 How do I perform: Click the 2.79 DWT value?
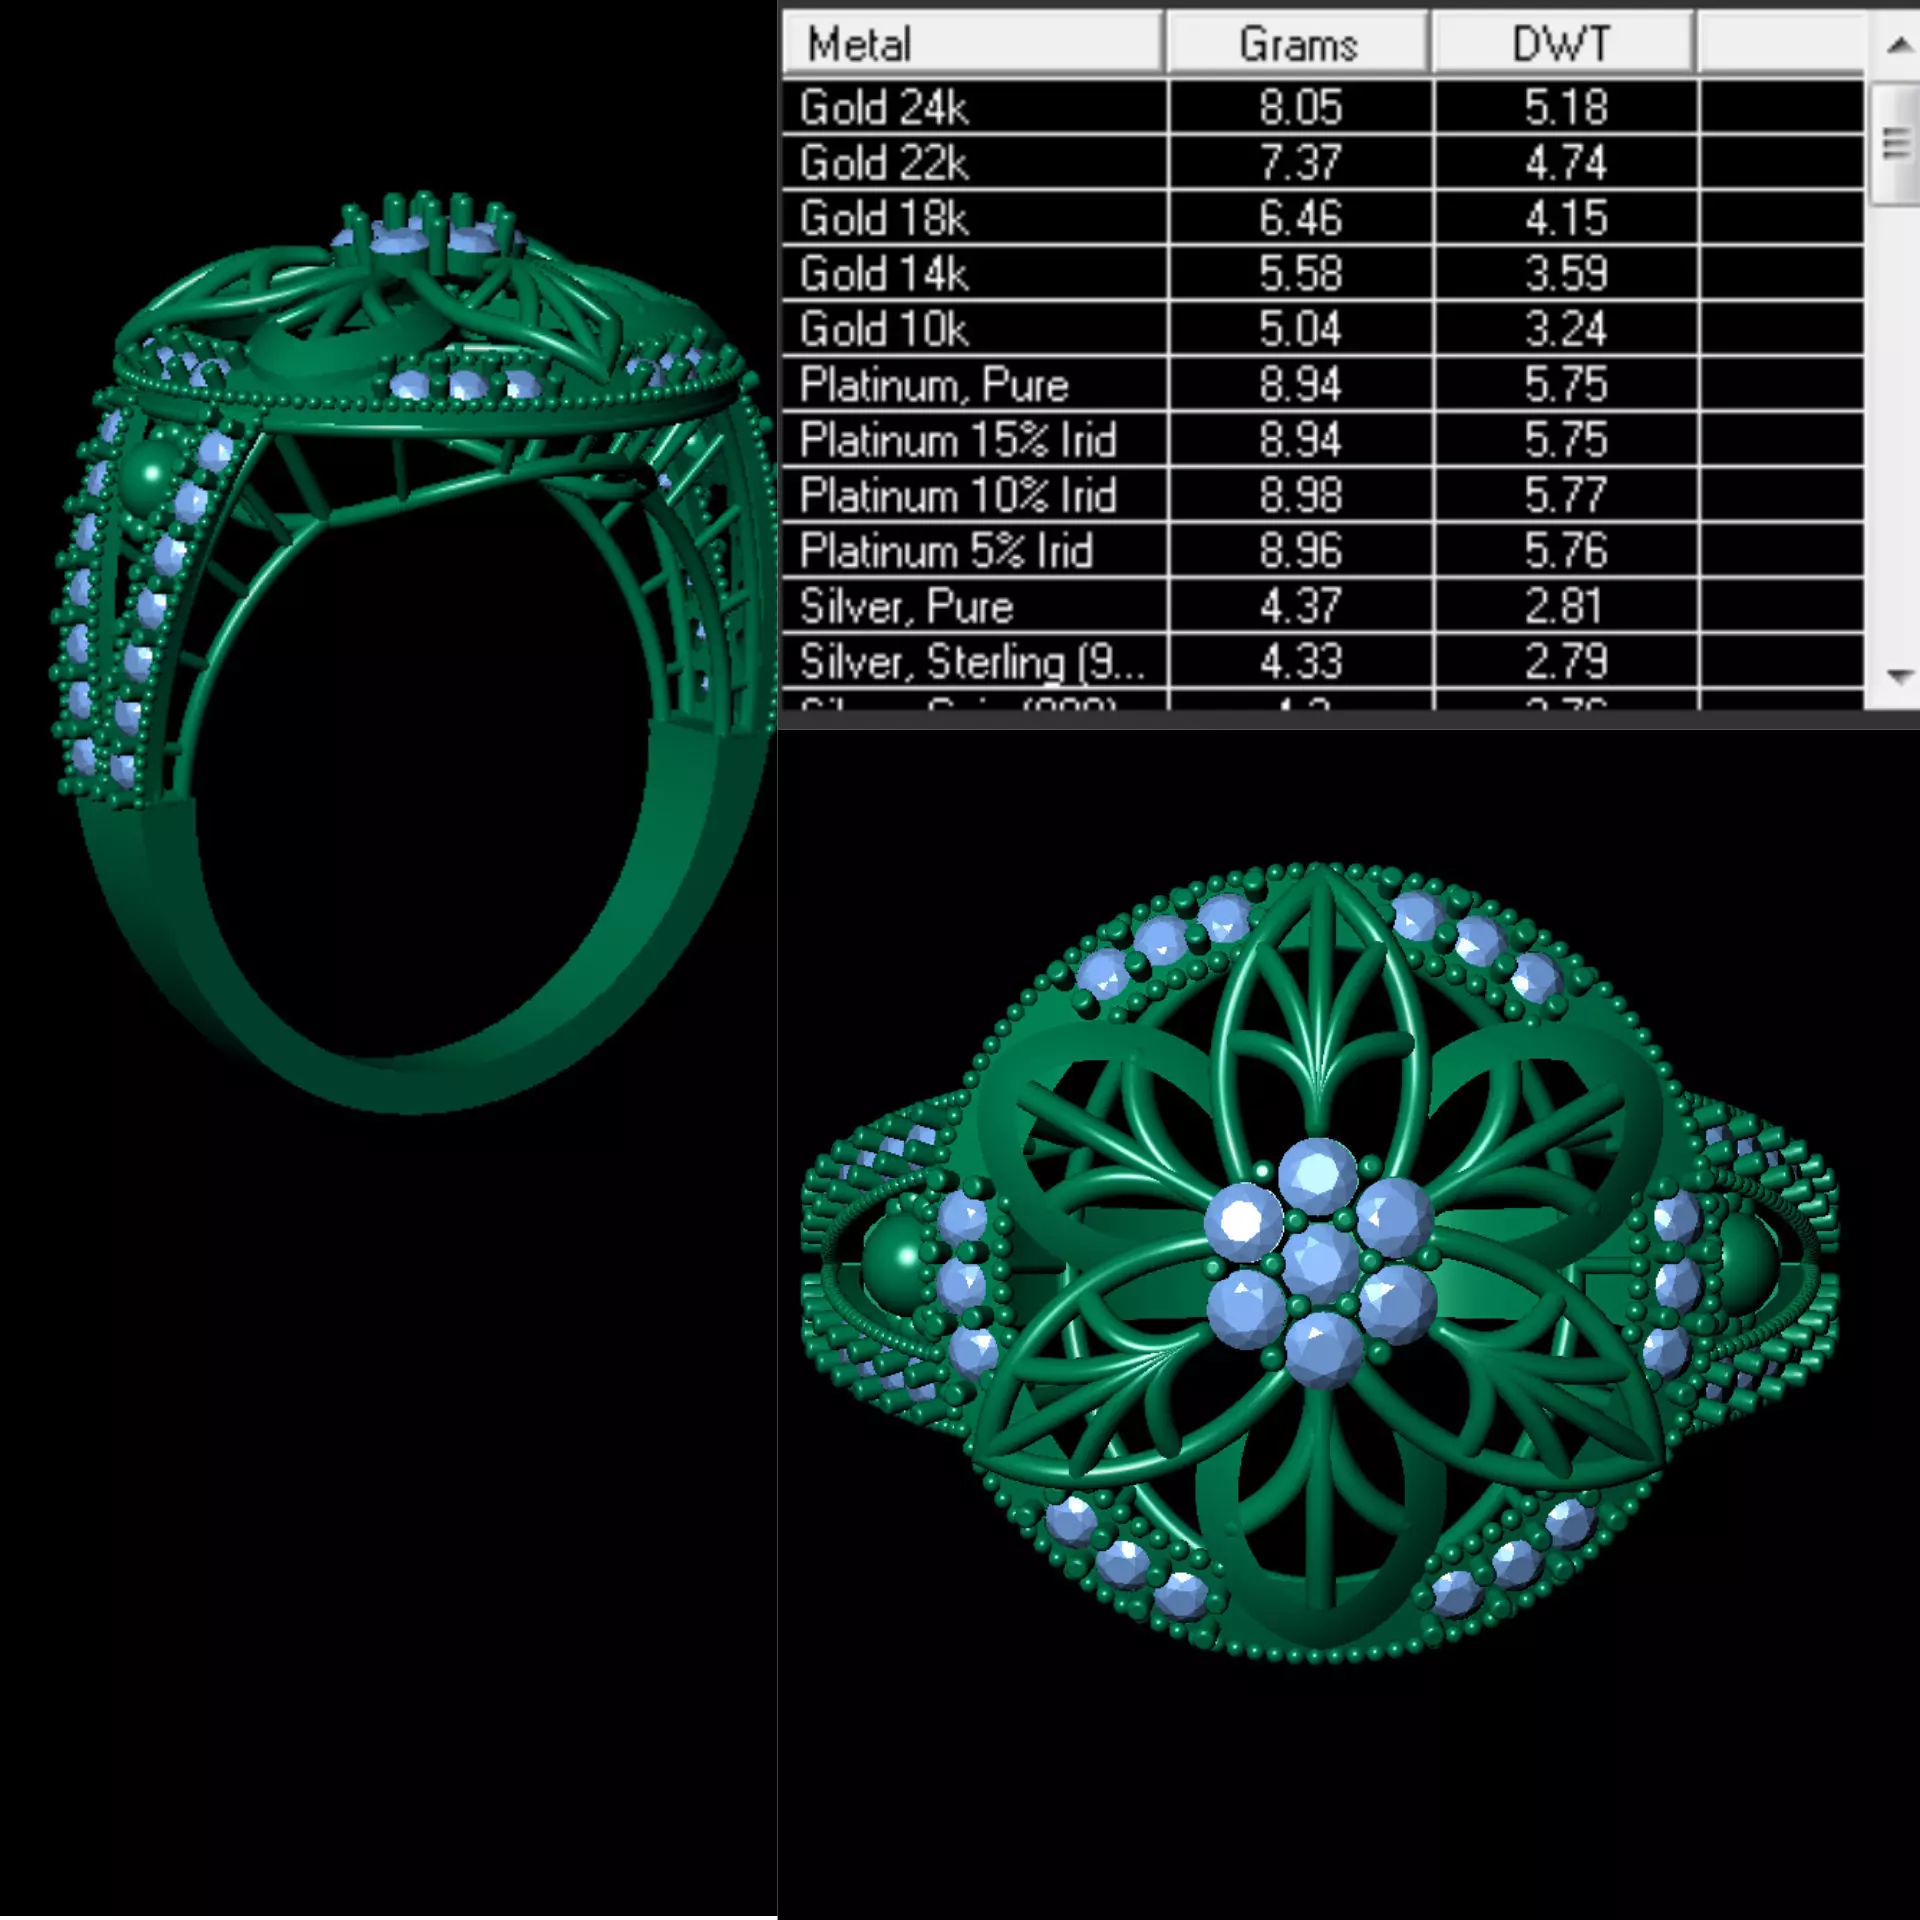click(x=1566, y=661)
